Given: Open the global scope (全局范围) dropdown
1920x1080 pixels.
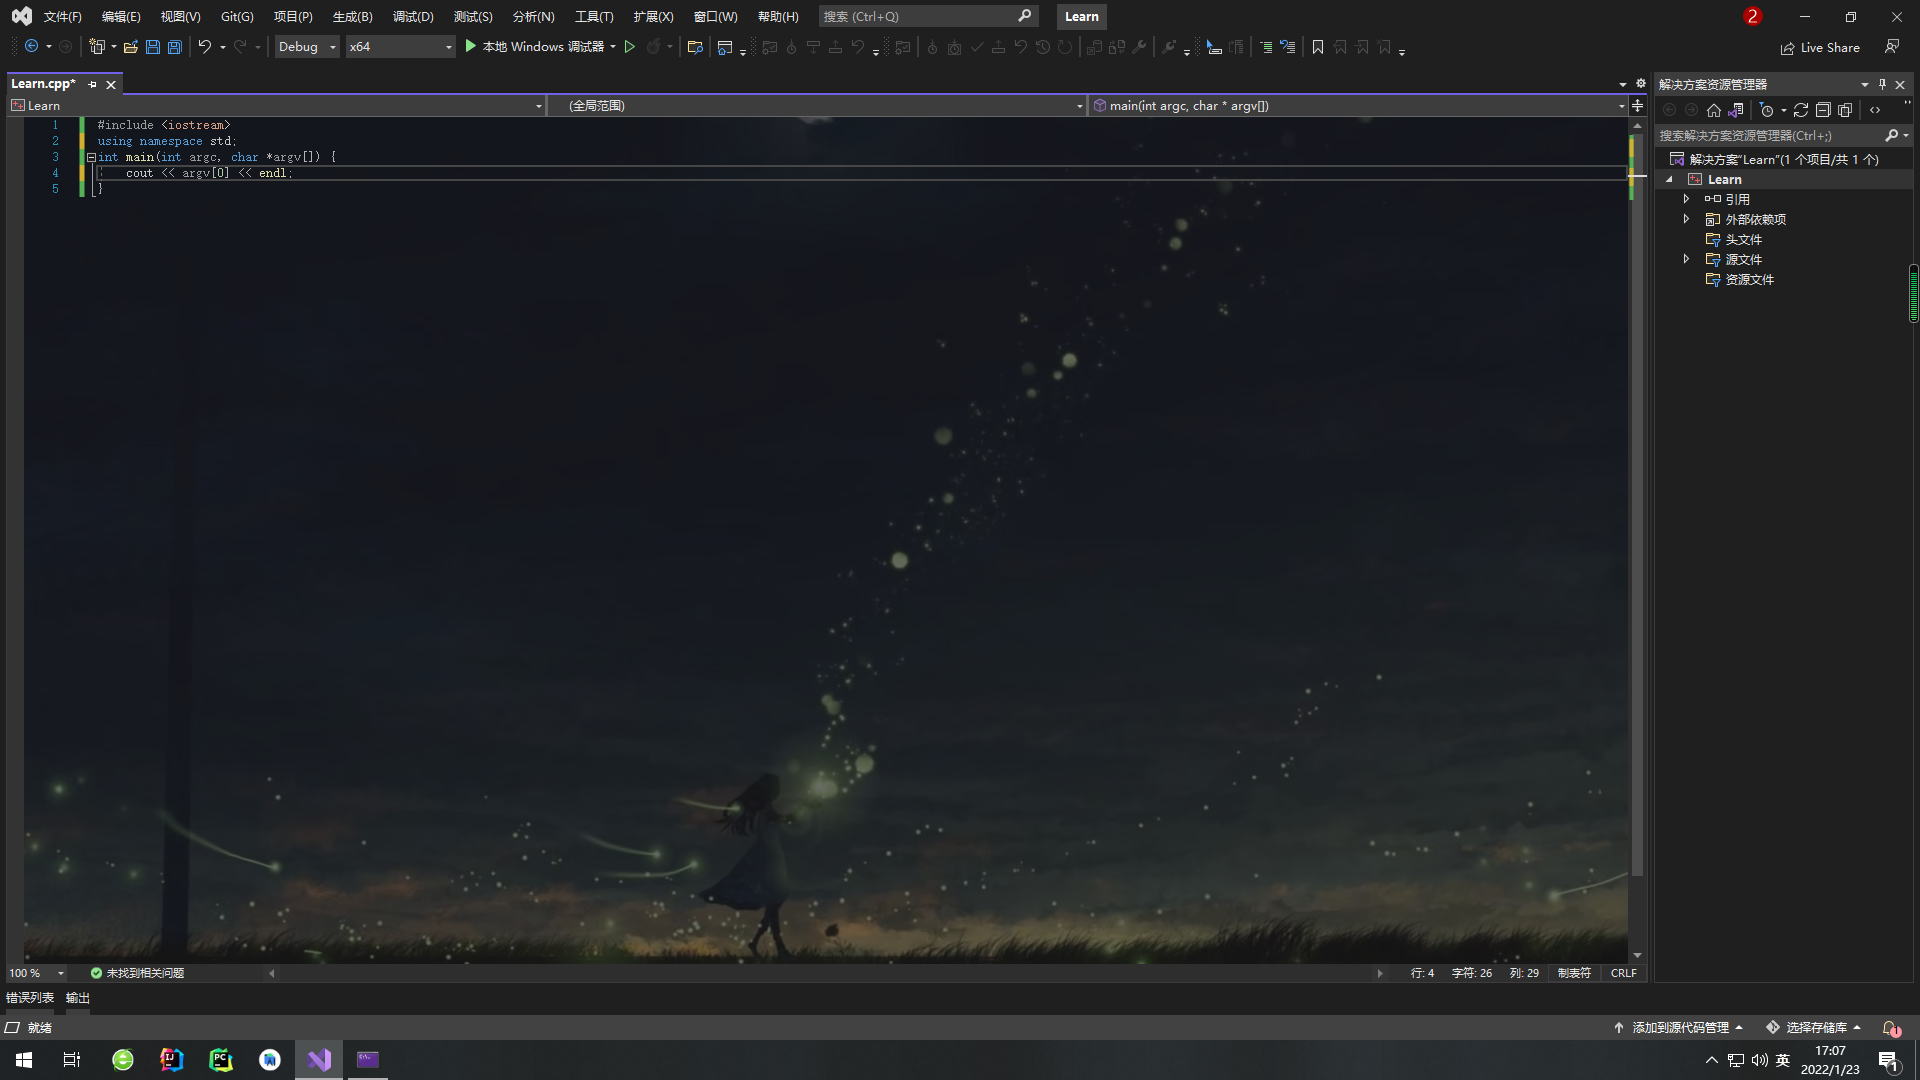Looking at the screenshot, I should tap(818, 106).
